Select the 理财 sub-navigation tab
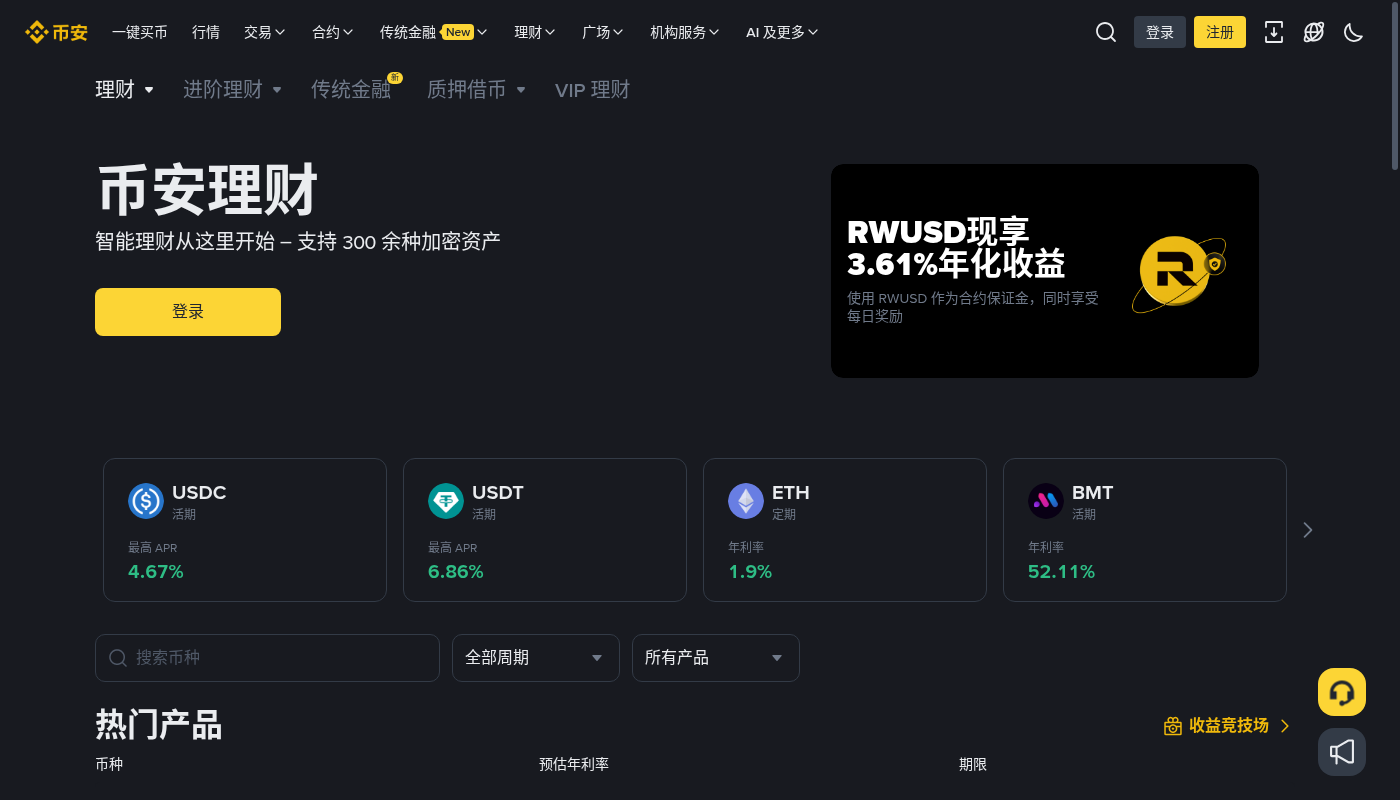 click(x=125, y=89)
